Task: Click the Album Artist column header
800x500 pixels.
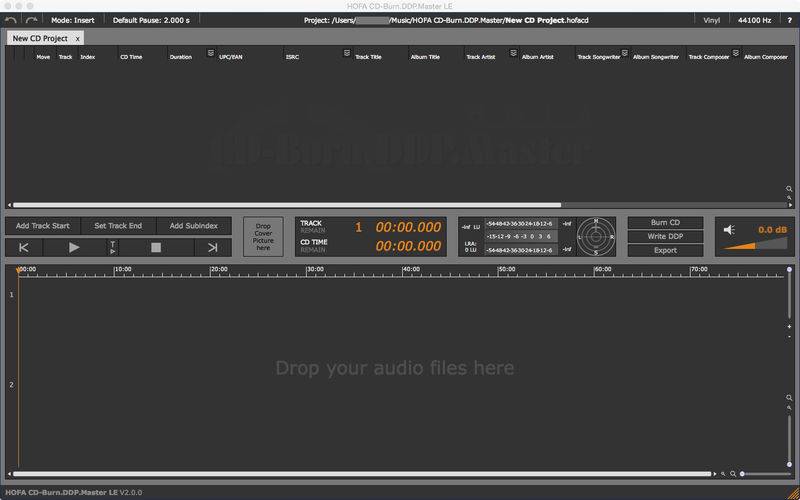Action: 537,57
